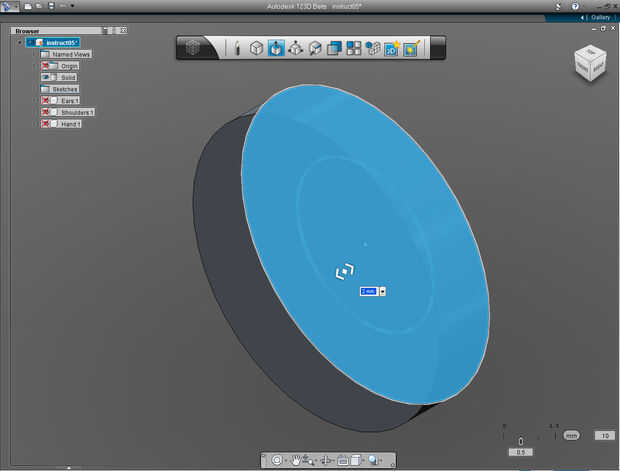Select the Move/Triad cube tool

click(295, 48)
